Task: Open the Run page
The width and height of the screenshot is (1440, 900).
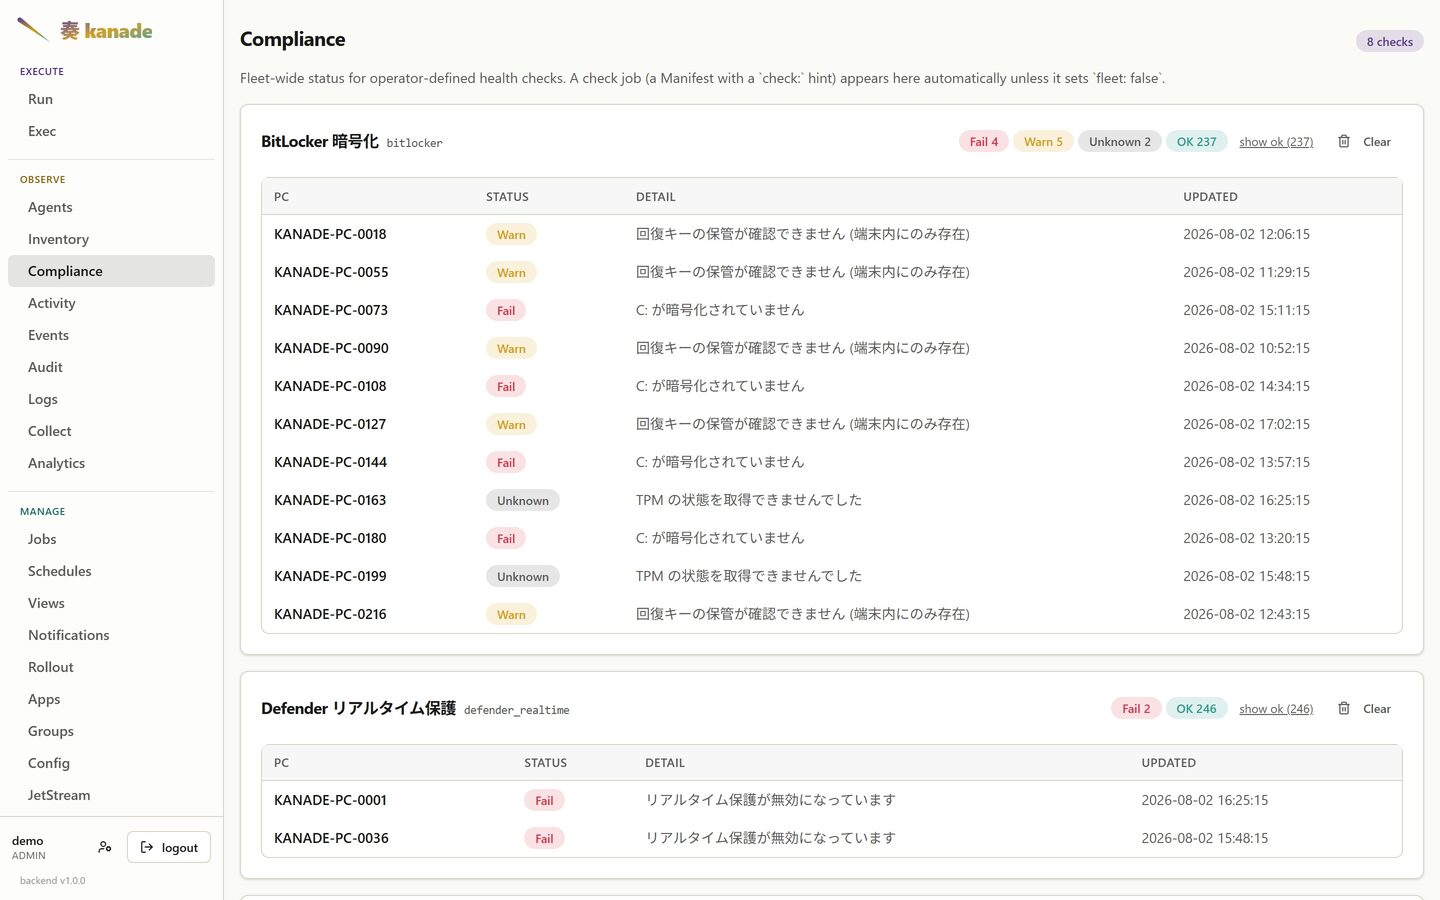Action: [111, 99]
